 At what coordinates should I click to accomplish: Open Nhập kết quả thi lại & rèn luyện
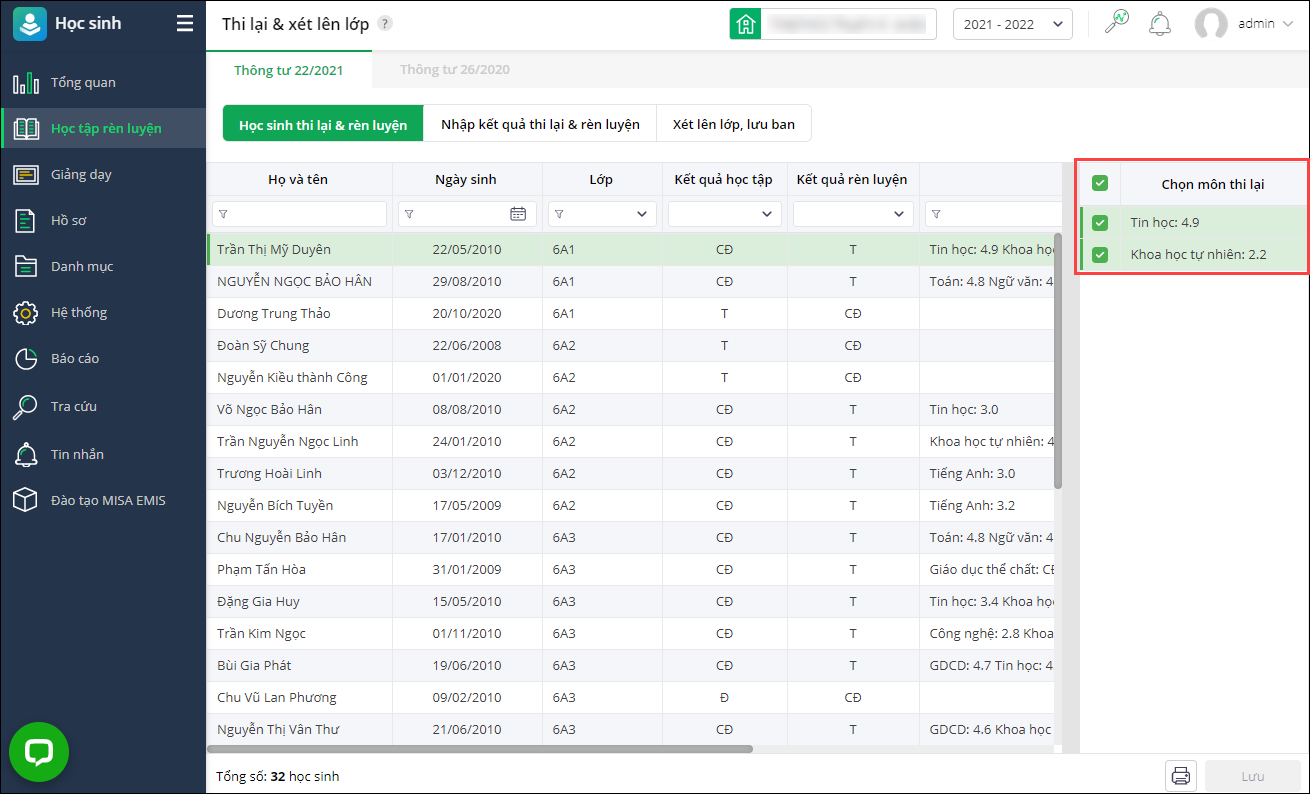(540, 124)
